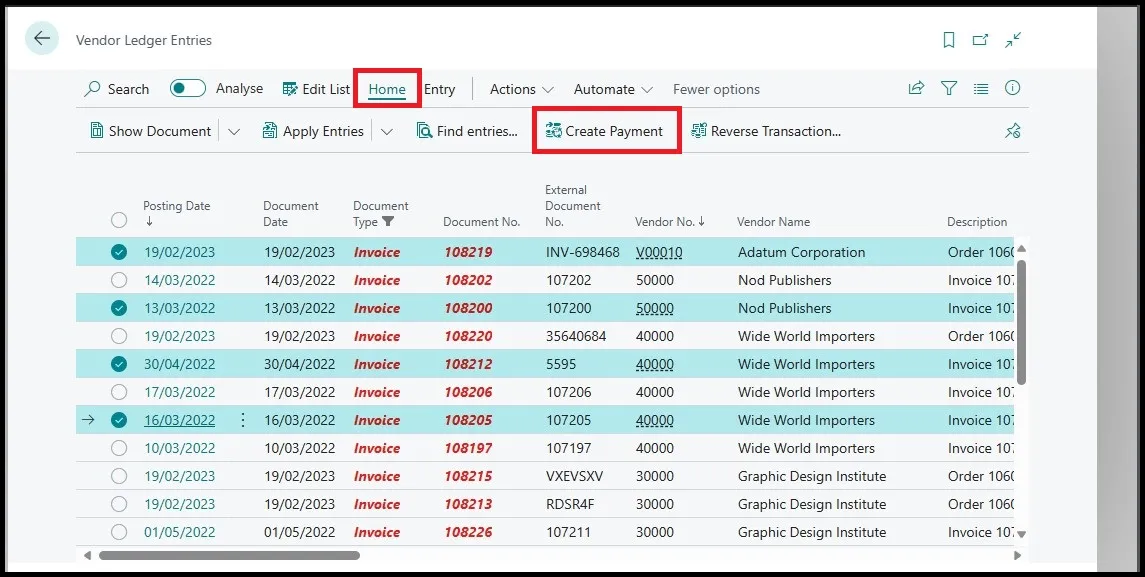
Task: Deselect row for document 108219
Action: [x=119, y=252]
